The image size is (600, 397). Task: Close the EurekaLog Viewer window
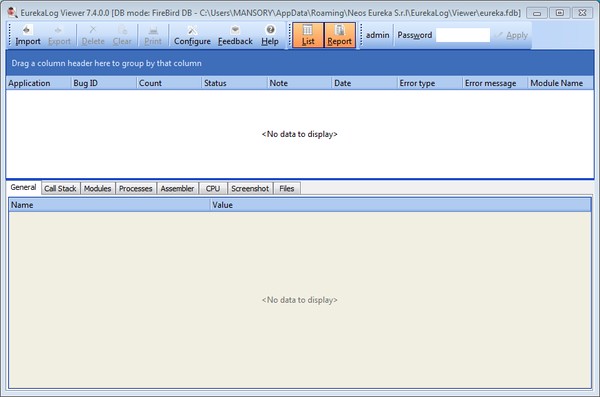tap(582, 13)
